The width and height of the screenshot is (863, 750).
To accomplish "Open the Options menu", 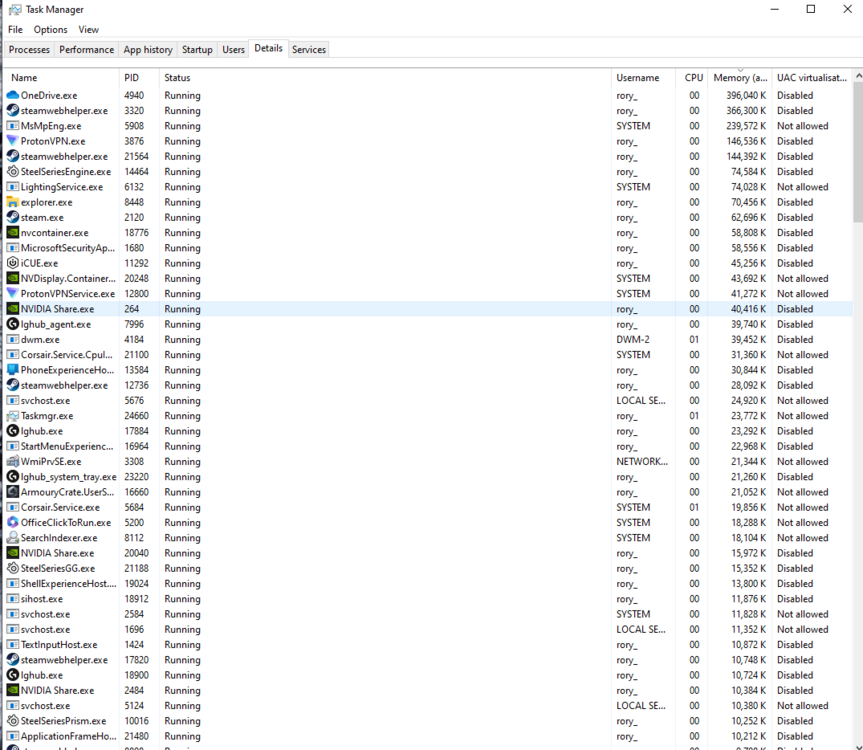I will pyautogui.click(x=51, y=30).
